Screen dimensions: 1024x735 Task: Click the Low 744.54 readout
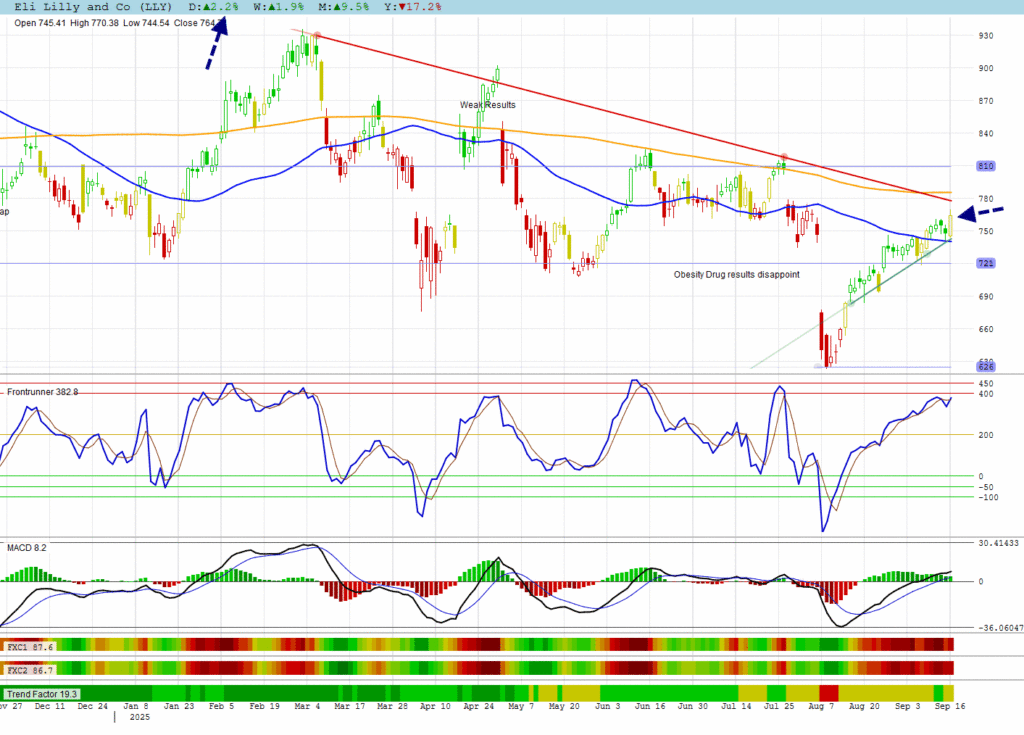[146, 23]
